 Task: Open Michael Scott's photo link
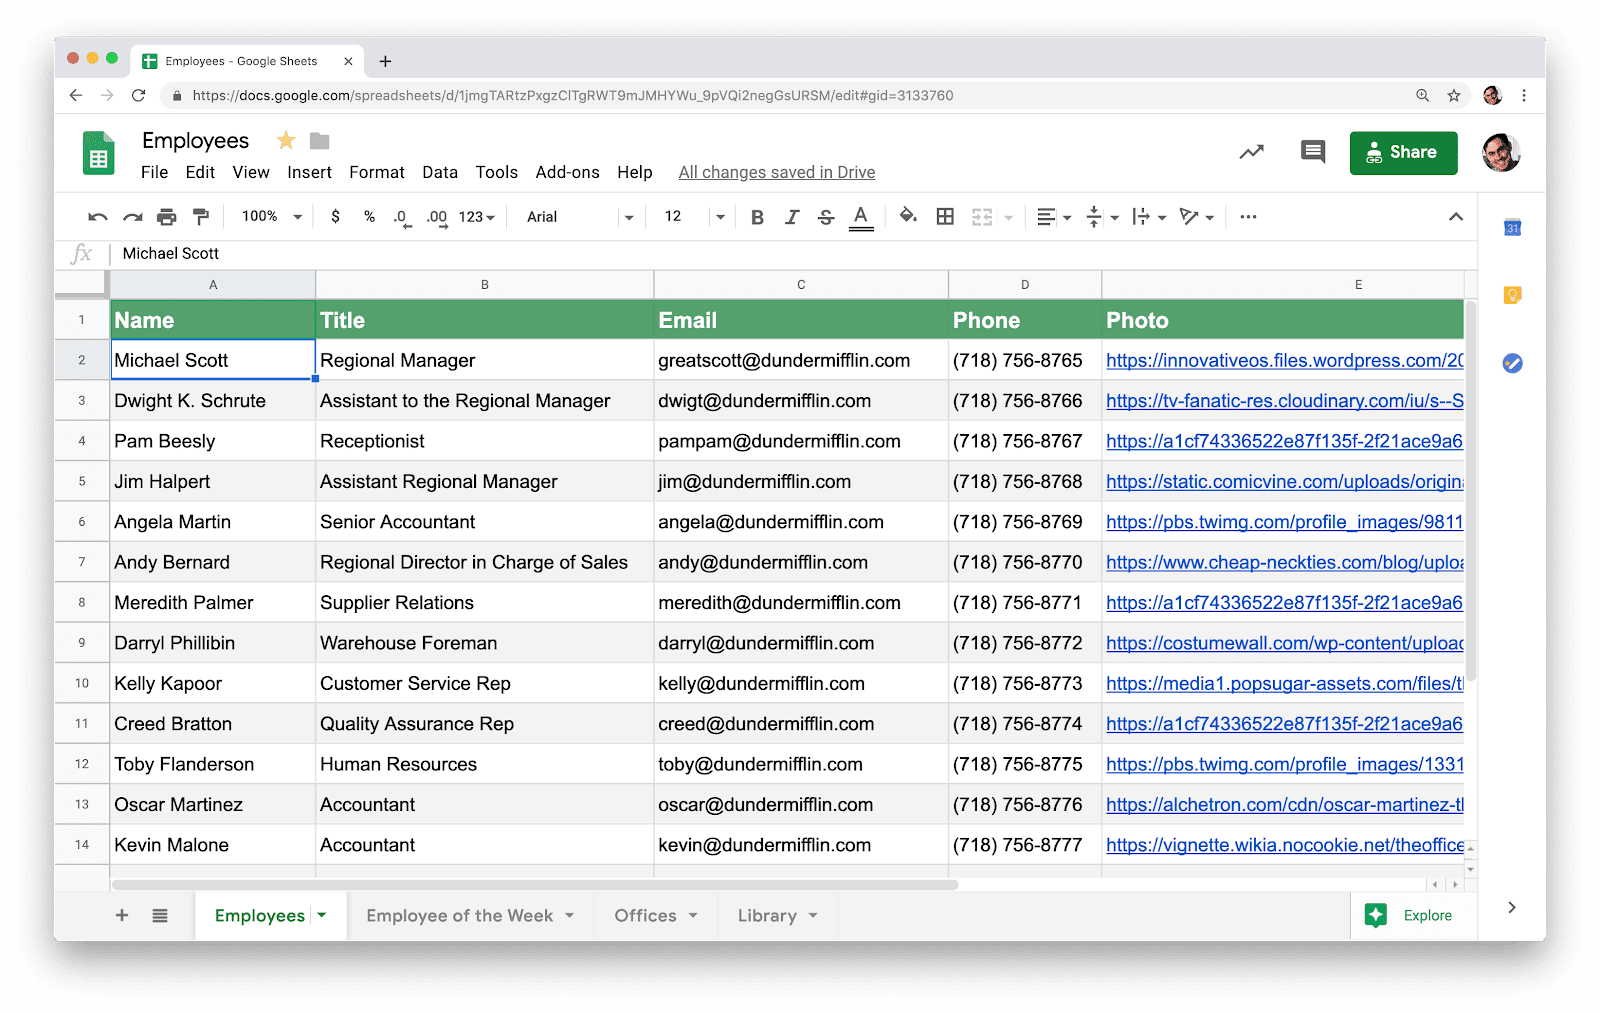coord(1283,361)
